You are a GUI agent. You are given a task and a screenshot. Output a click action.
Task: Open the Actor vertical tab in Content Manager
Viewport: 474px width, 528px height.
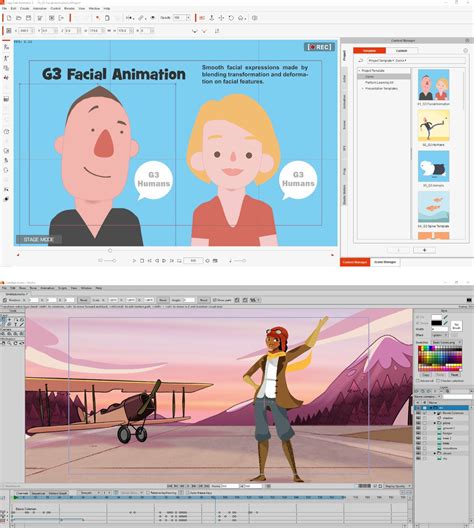click(344, 79)
